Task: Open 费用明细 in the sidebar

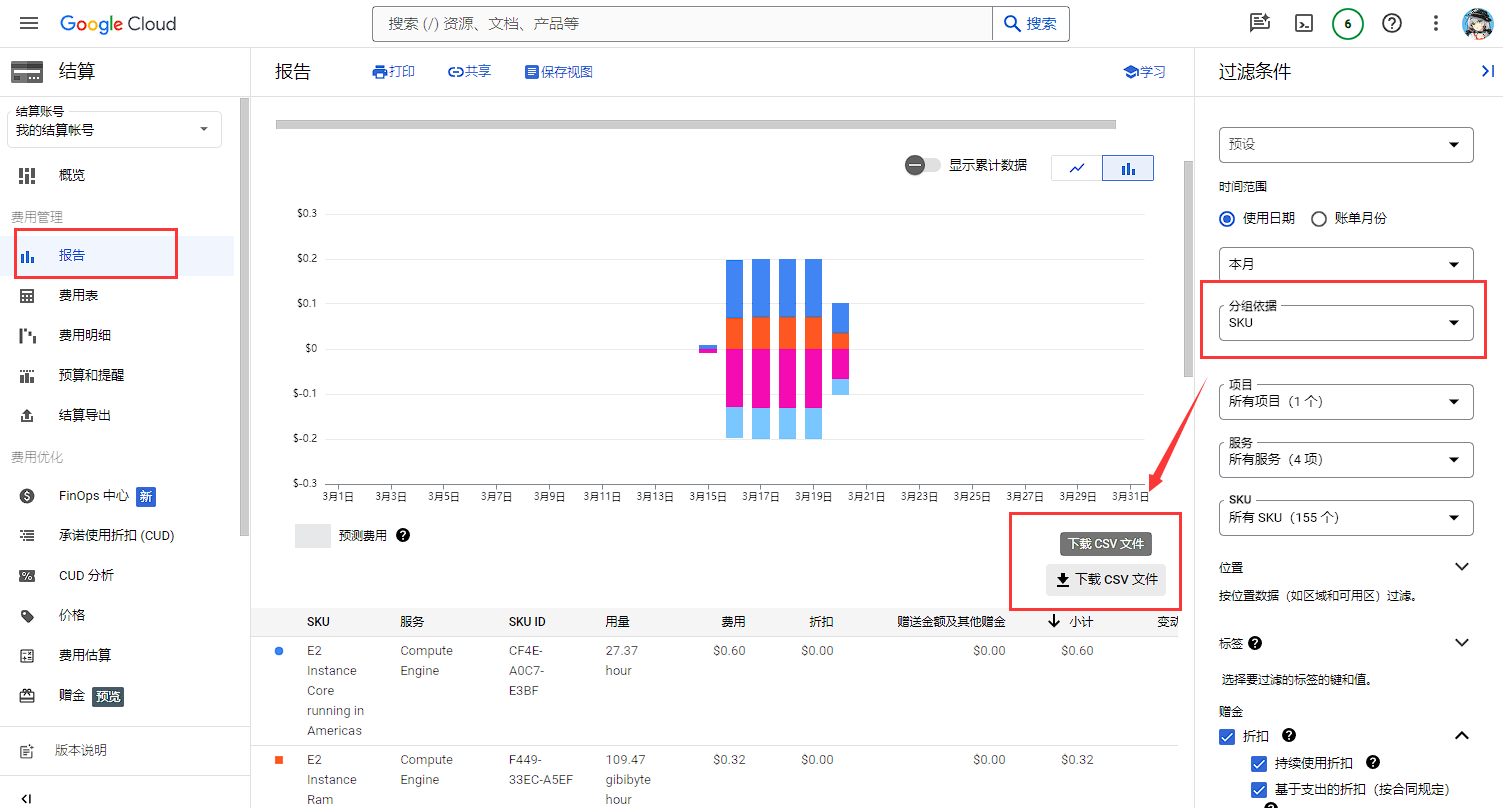Action: point(117,335)
